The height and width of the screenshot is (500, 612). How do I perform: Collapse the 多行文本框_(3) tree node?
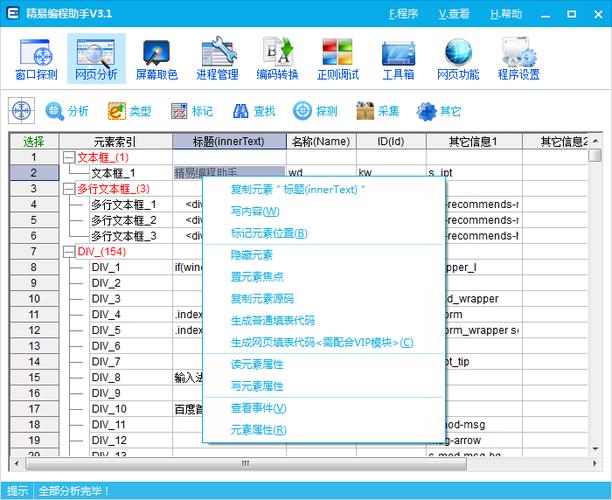[69, 189]
